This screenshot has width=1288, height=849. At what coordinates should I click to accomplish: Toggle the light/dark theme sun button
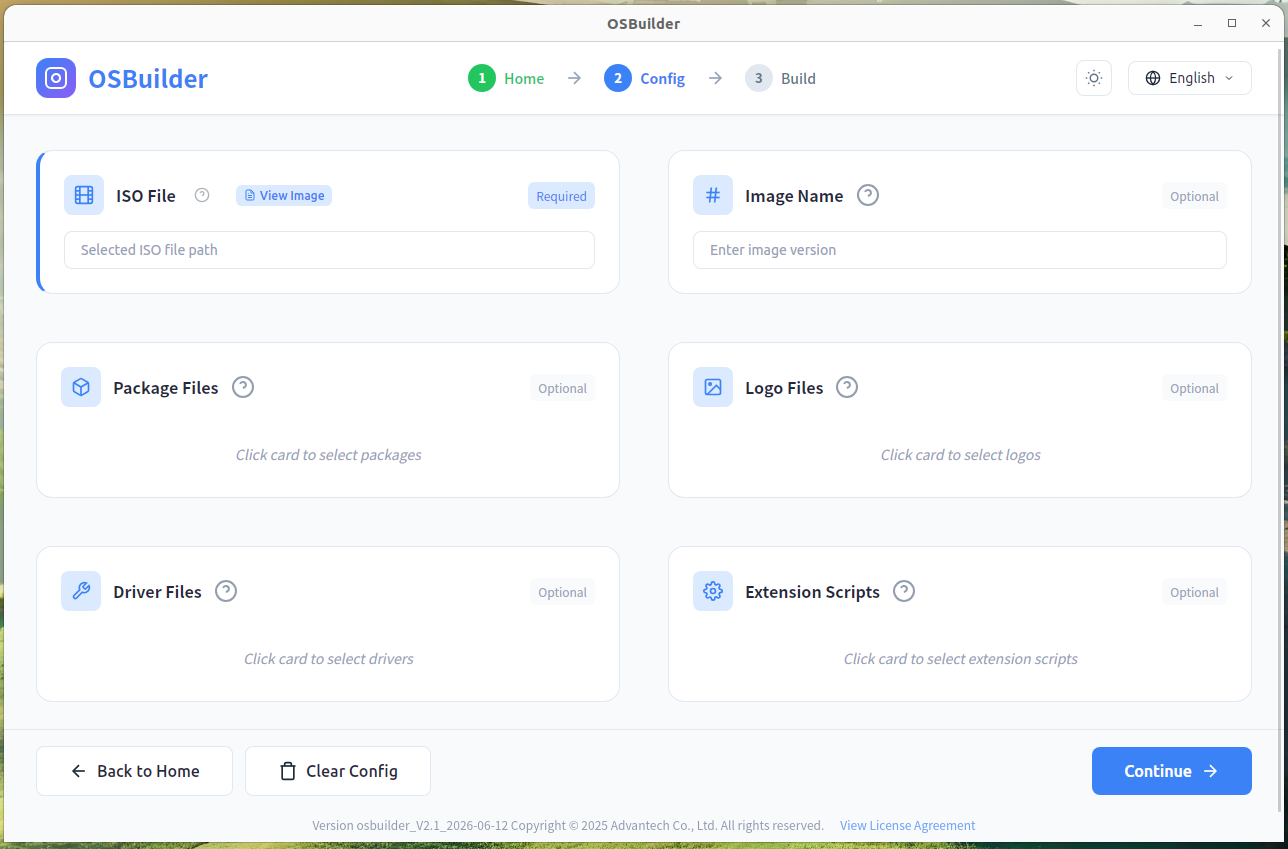pyautogui.click(x=1094, y=78)
